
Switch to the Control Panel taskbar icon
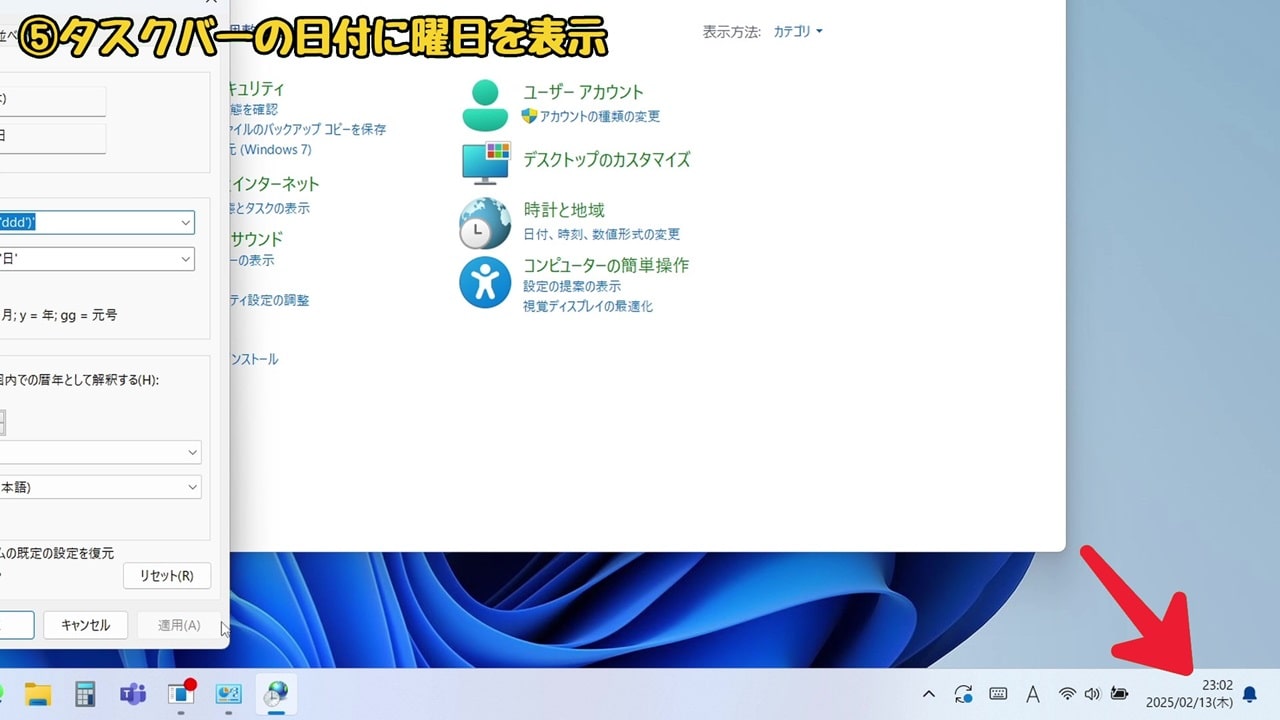(x=229, y=694)
